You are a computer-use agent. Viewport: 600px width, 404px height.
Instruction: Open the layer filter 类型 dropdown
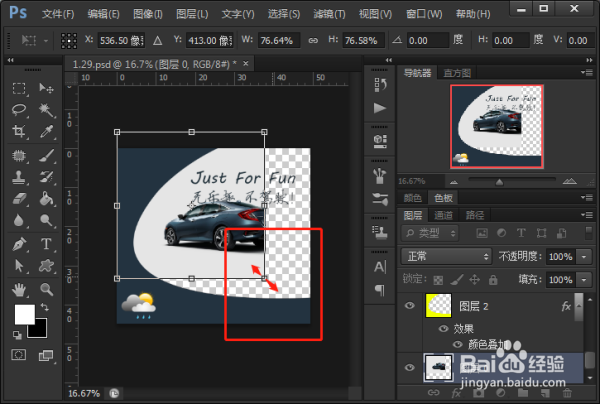tap(429, 233)
